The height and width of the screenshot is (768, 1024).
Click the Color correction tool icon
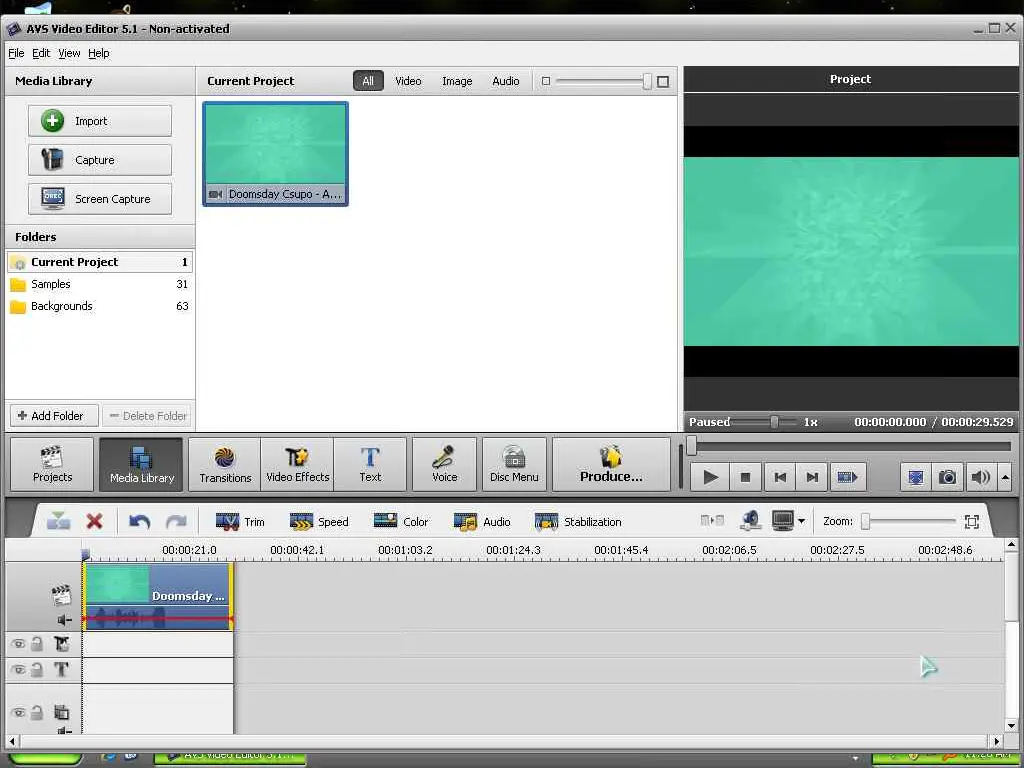tap(385, 521)
